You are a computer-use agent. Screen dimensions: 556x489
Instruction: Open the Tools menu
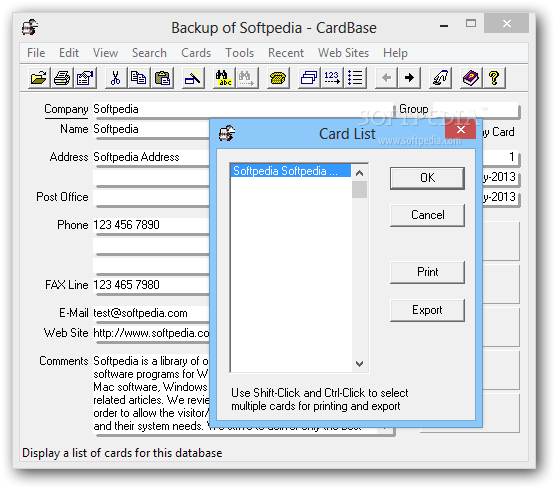point(240,53)
